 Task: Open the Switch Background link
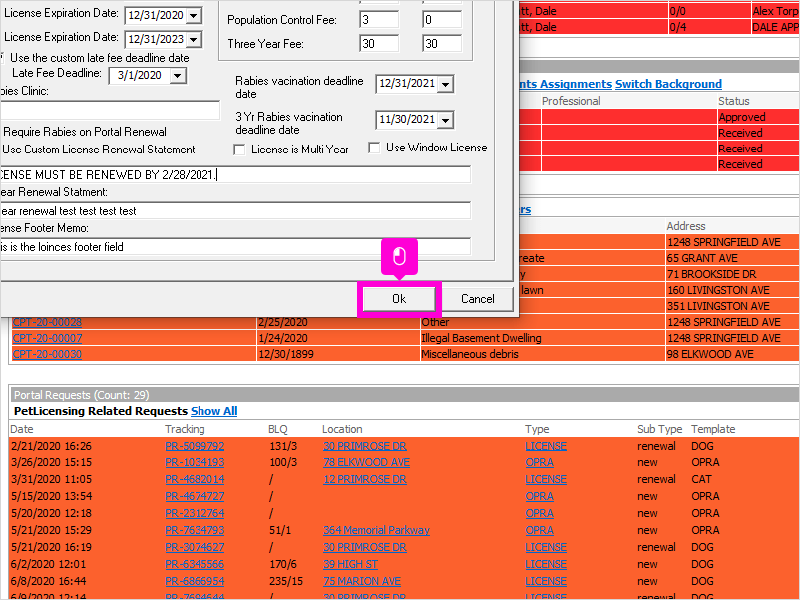coord(668,84)
